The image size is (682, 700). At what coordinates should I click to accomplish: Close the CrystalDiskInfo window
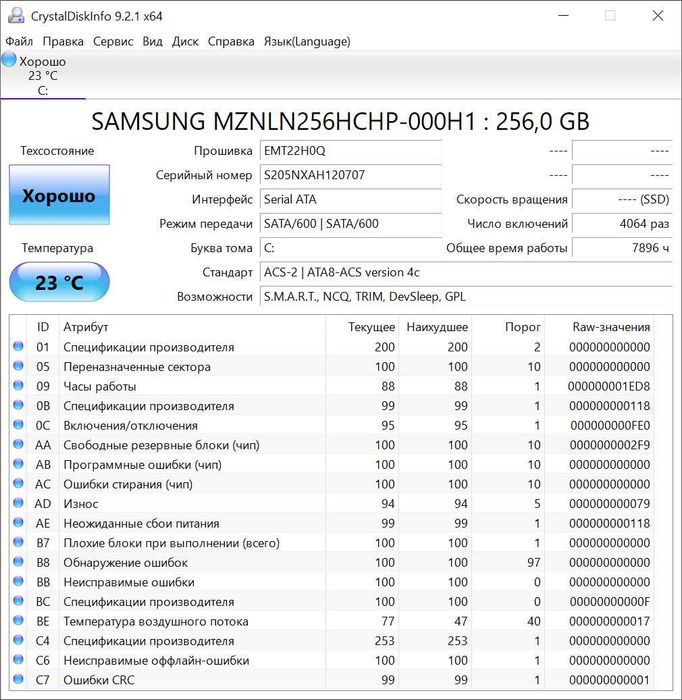(658, 16)
